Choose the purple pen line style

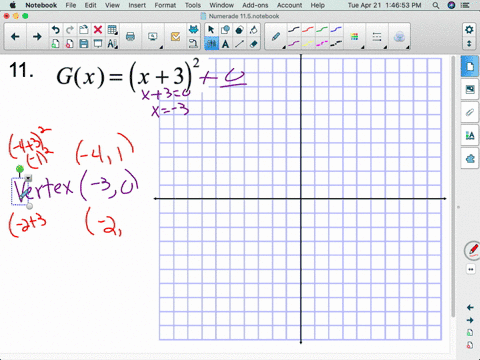[293, 43]
